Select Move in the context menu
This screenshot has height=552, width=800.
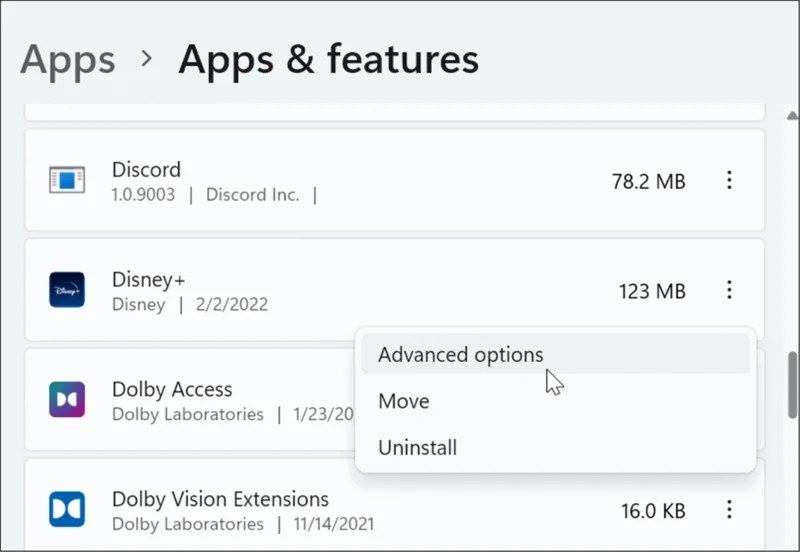pyautogui.click(x=555, y=401)
